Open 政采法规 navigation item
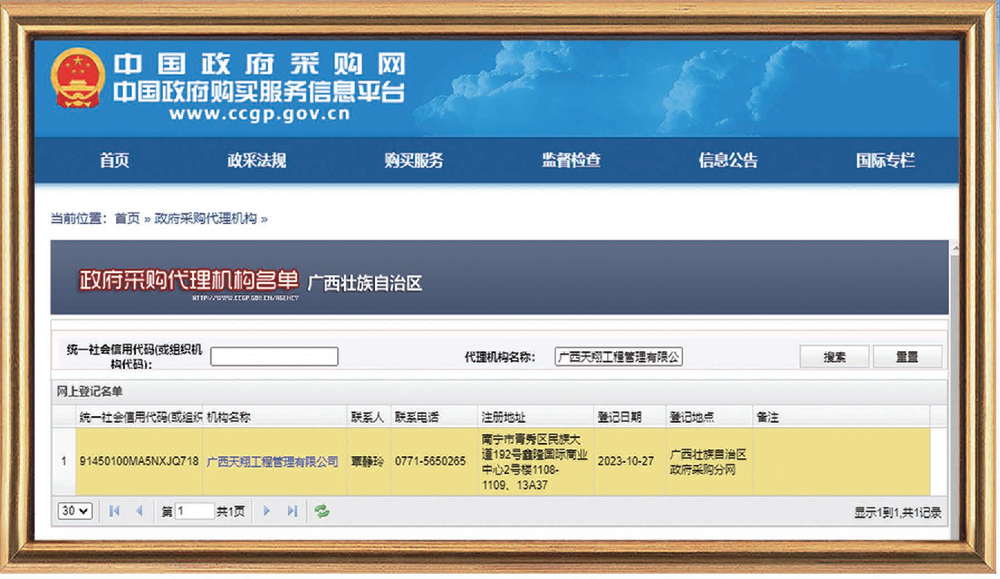This screenshot has width=1000, height=579. coord(256,160)
